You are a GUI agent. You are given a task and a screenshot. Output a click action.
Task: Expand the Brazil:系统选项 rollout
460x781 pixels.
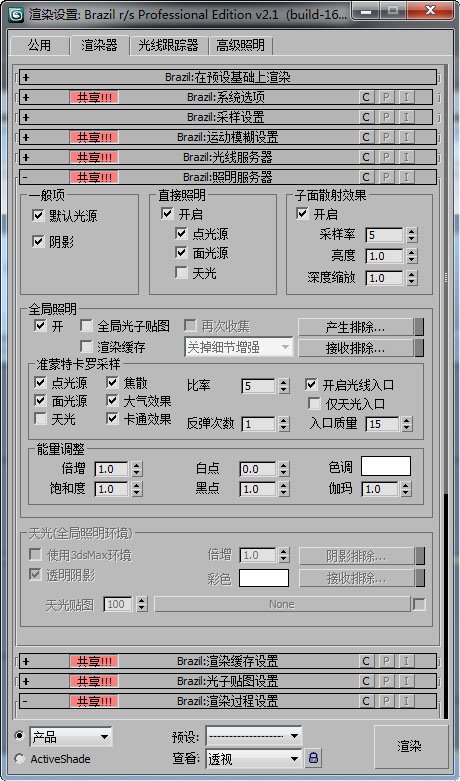pos(226,97)
